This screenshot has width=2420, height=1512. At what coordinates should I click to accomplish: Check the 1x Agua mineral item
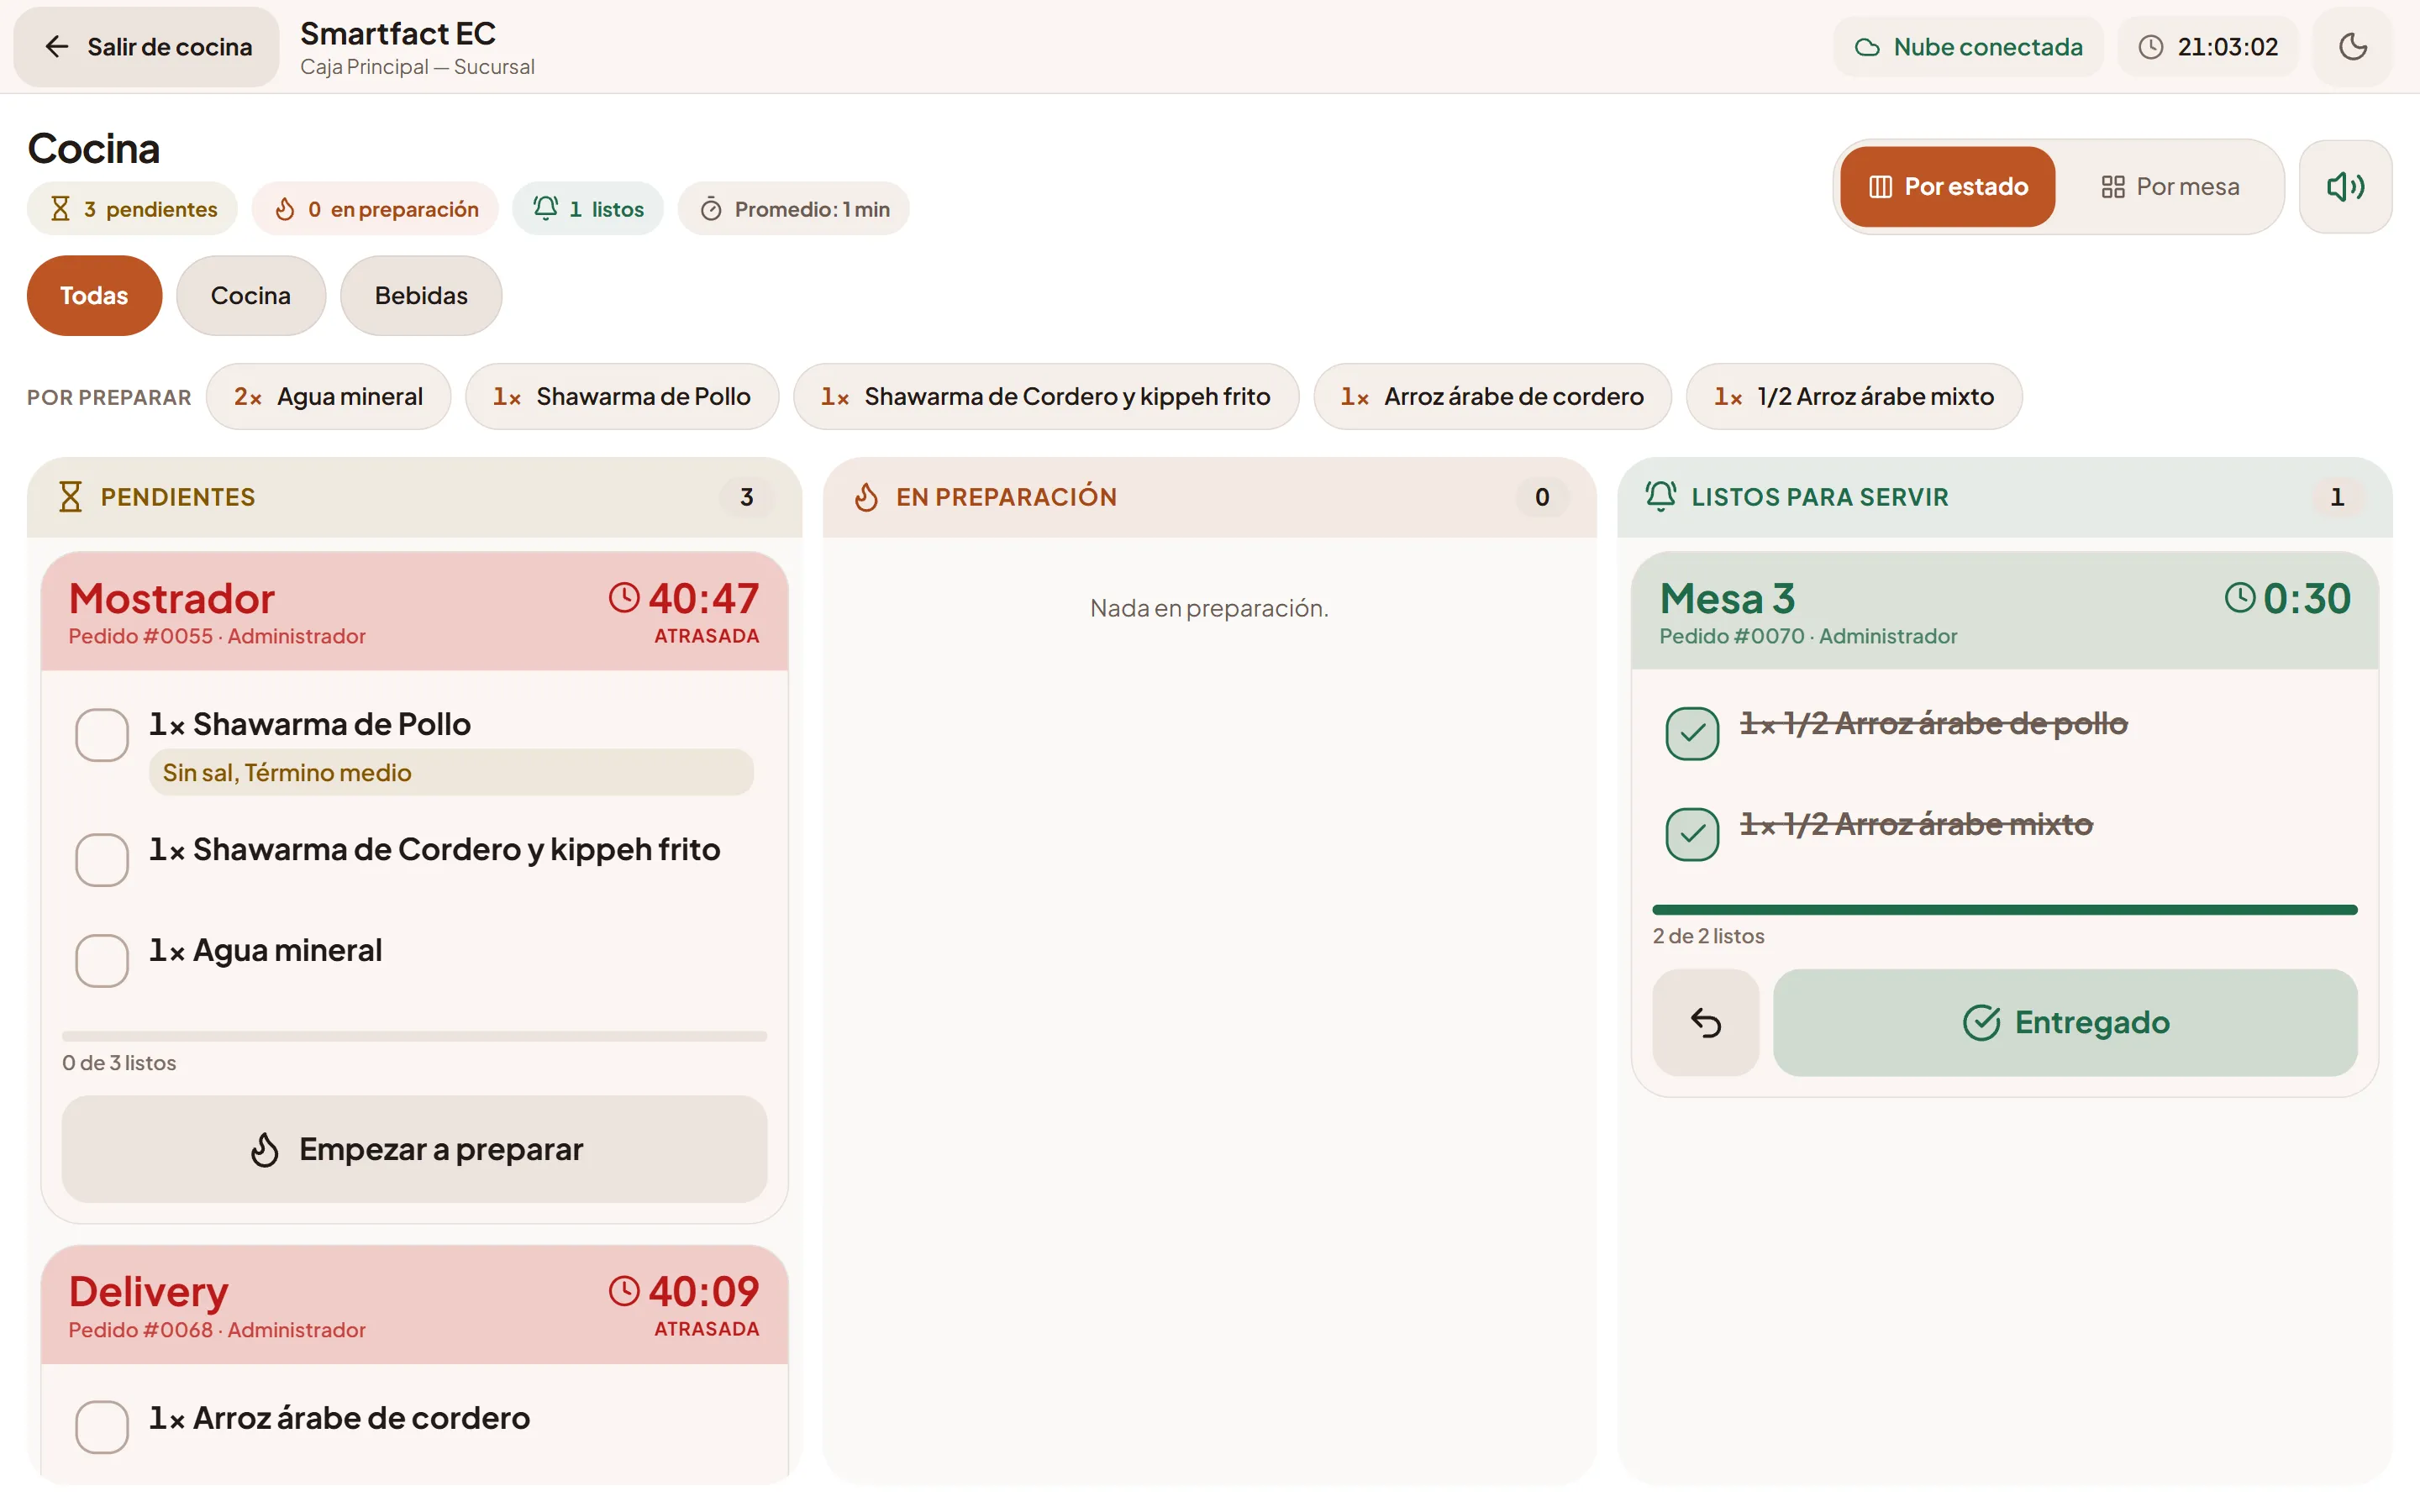pos(102,961)
